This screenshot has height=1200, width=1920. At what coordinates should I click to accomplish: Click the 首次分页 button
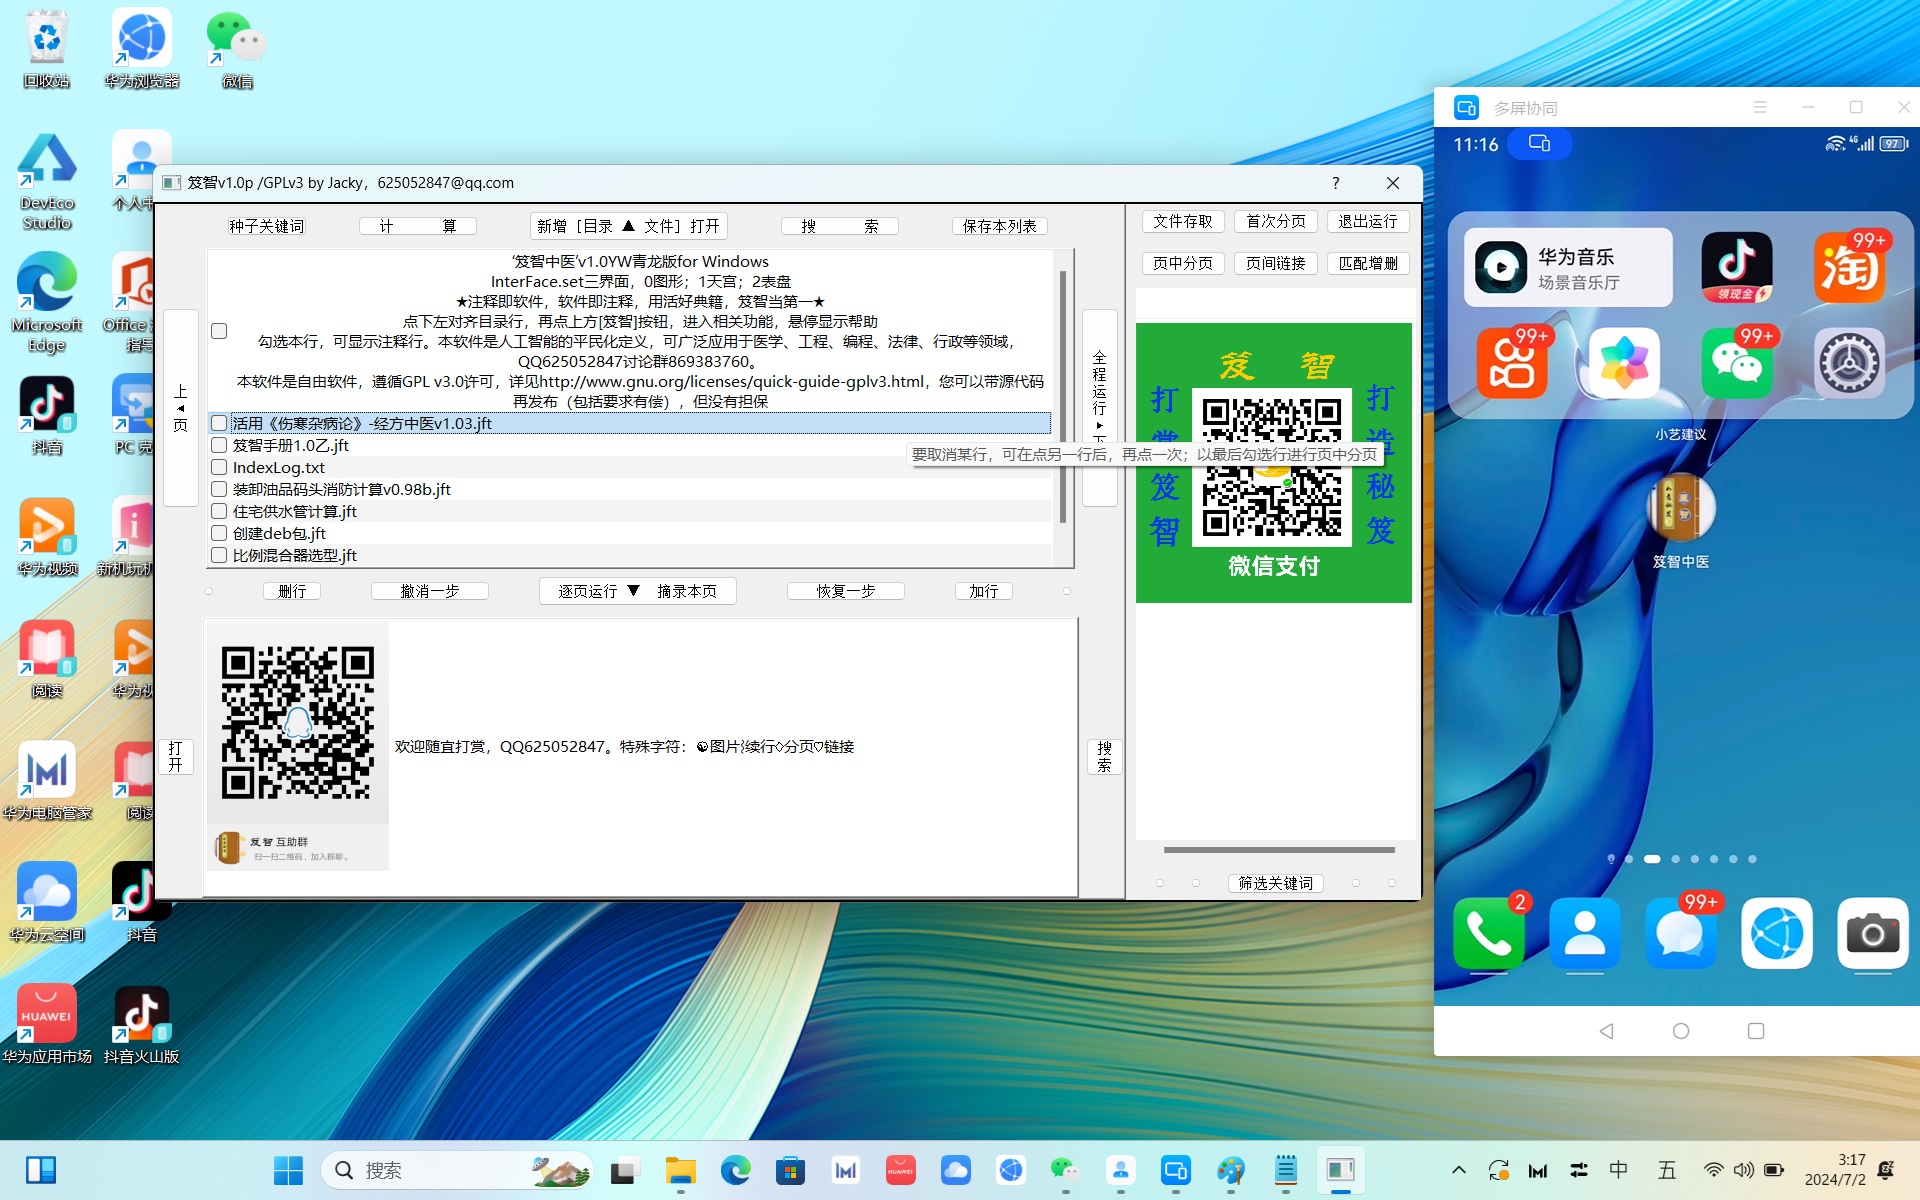pos(1276,221)
